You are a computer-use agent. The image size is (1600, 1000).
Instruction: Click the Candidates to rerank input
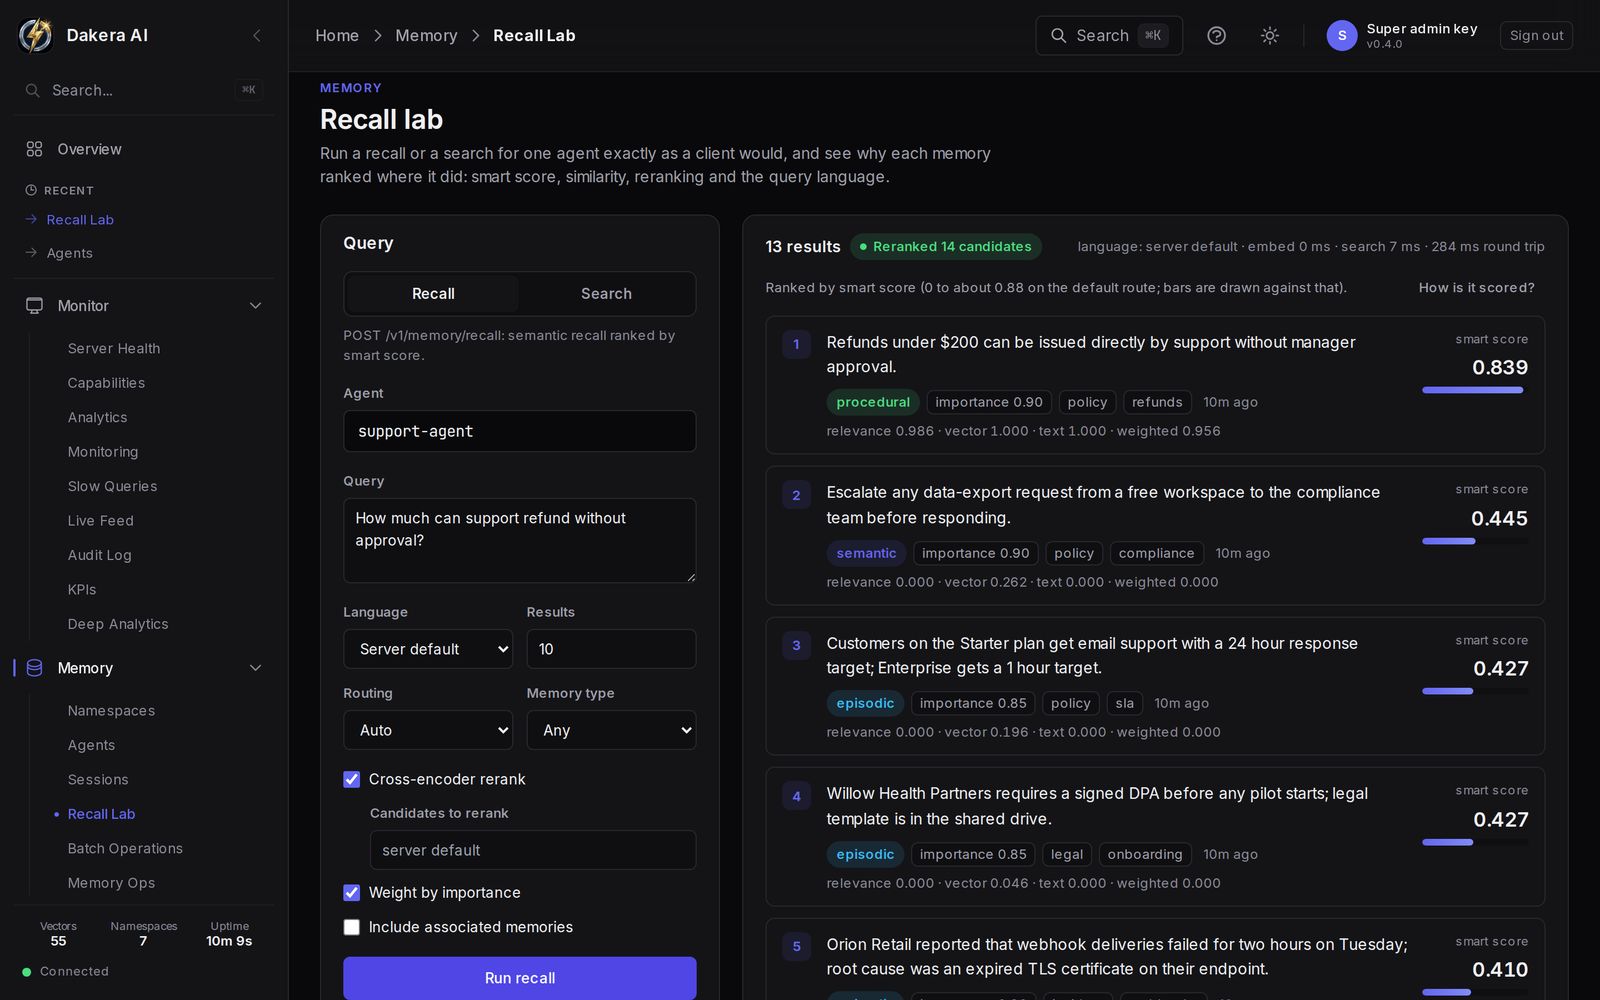coord(533,850)
